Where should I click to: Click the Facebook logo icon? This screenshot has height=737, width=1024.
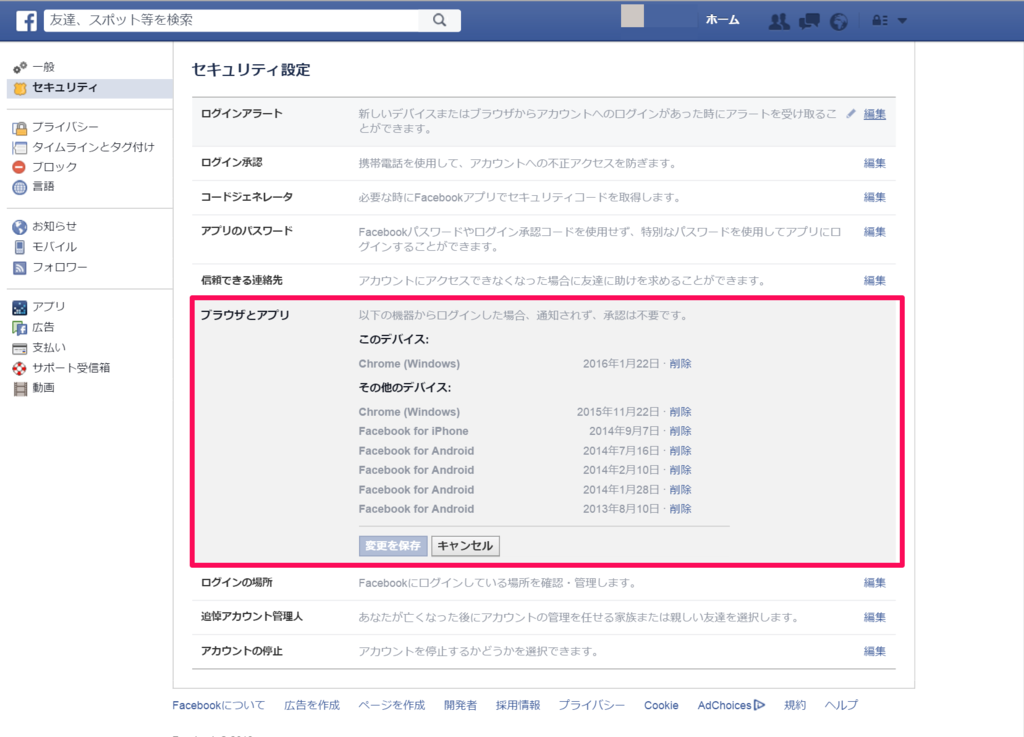26,20
